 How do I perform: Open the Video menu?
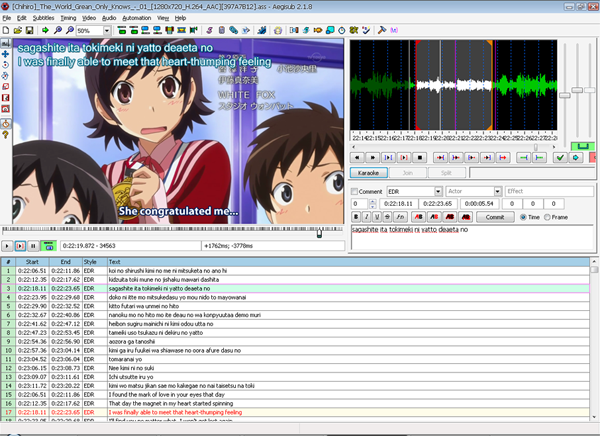pyautogui.click(x=89, y=18)
